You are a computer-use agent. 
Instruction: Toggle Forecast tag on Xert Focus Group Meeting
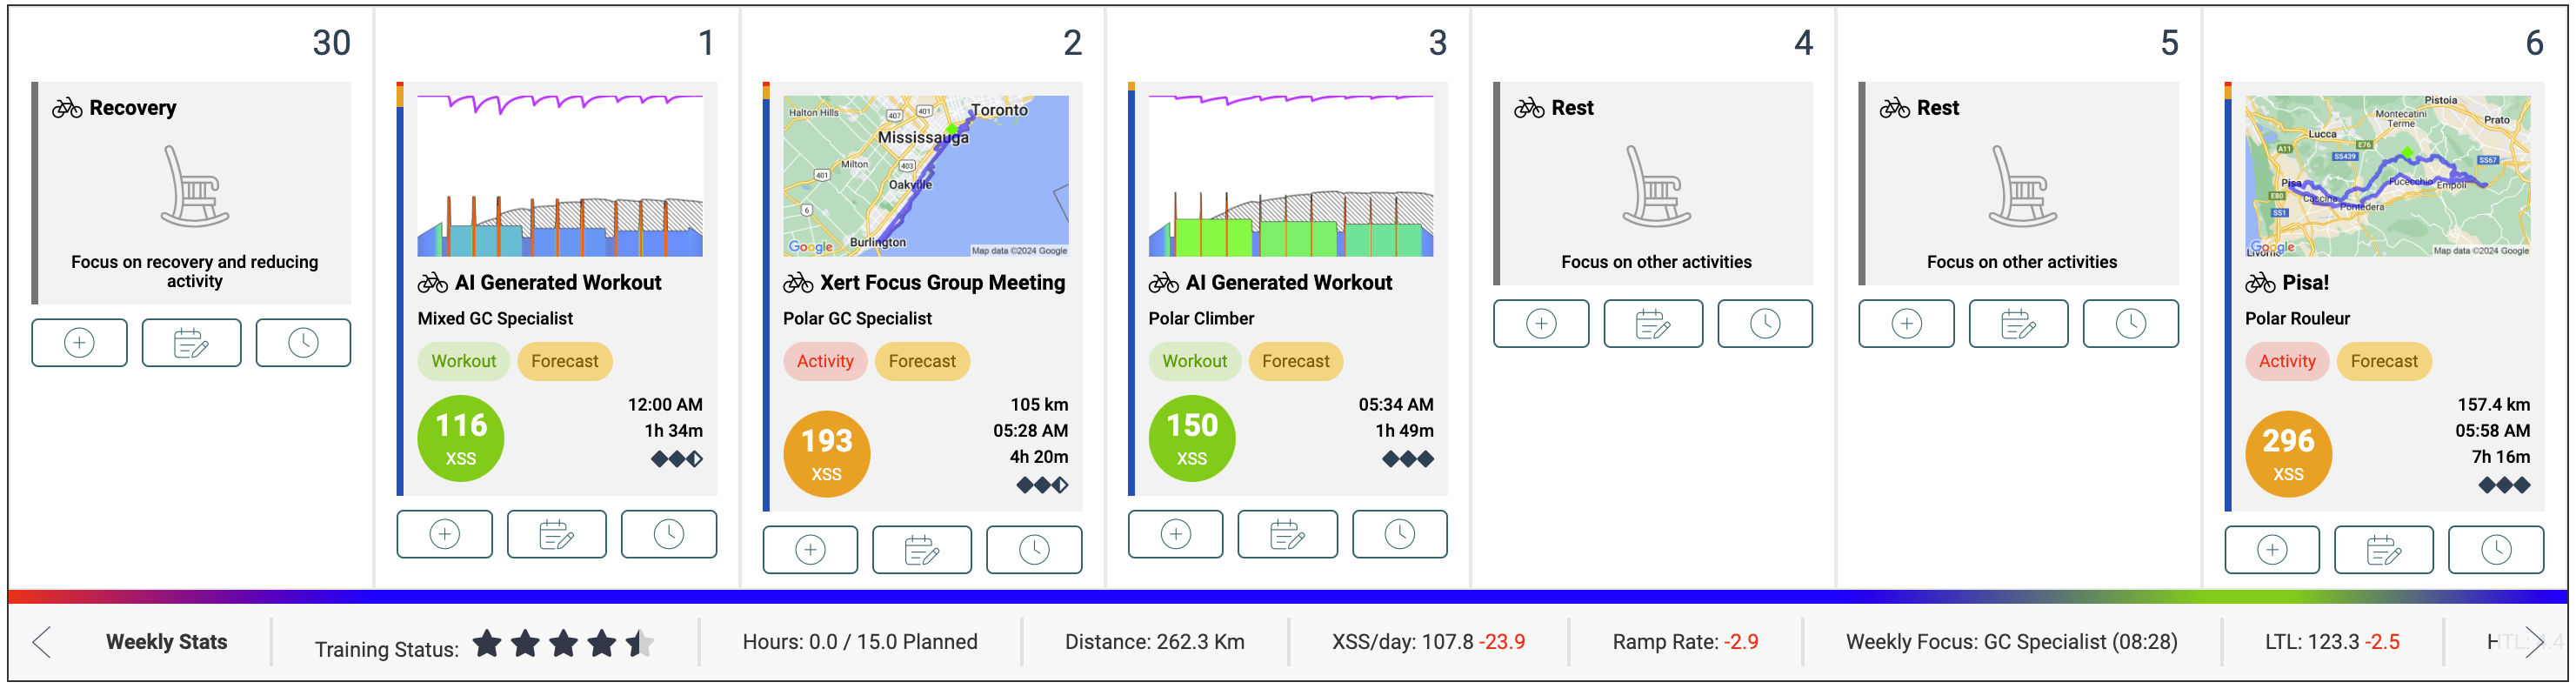pyautogui.click(x=921, y=361)
